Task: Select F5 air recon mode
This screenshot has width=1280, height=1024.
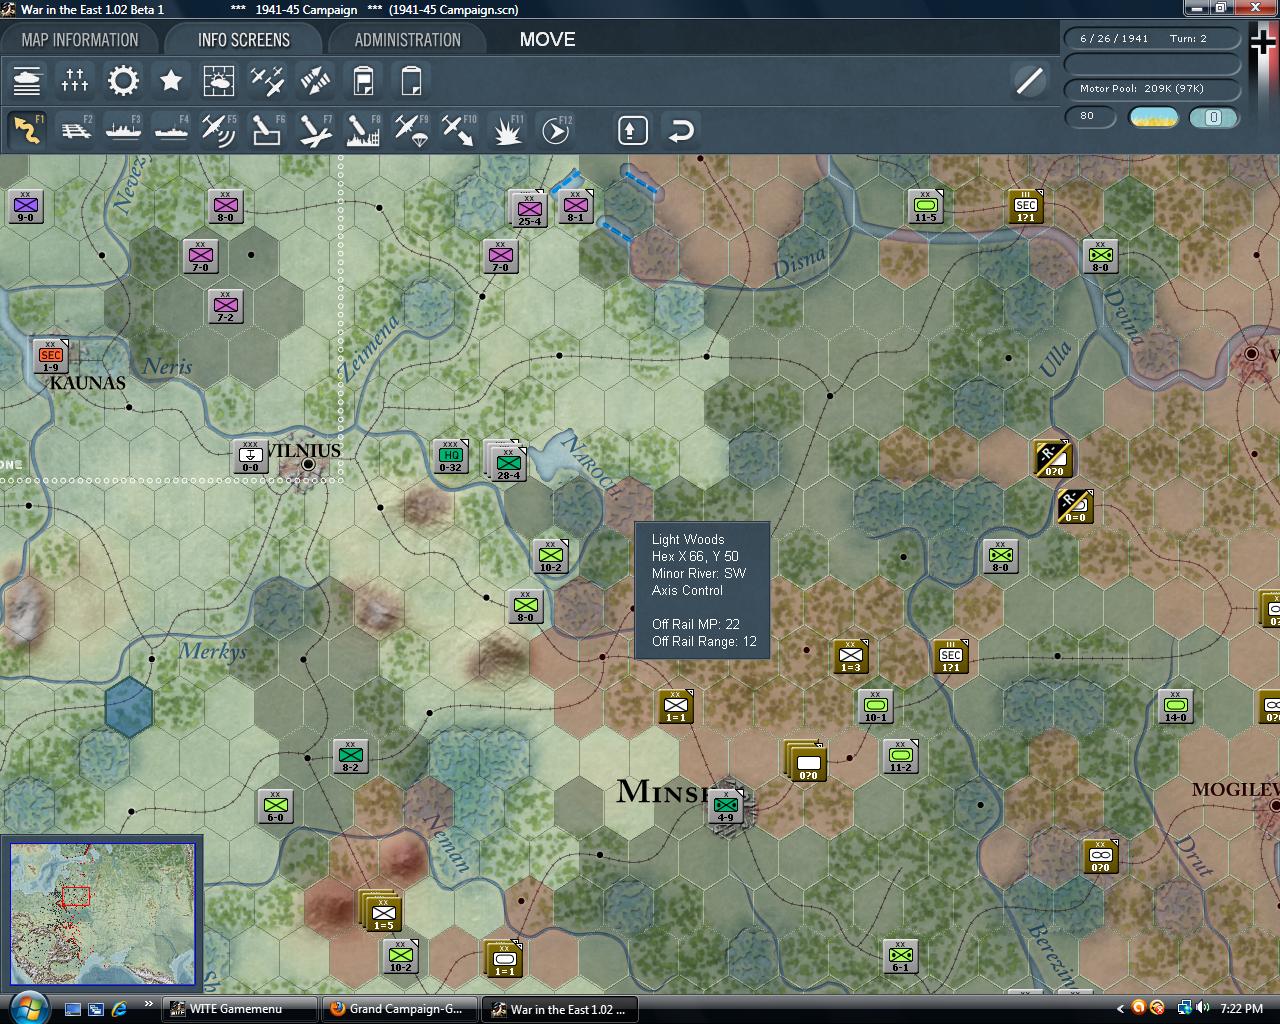Action: 219,130
